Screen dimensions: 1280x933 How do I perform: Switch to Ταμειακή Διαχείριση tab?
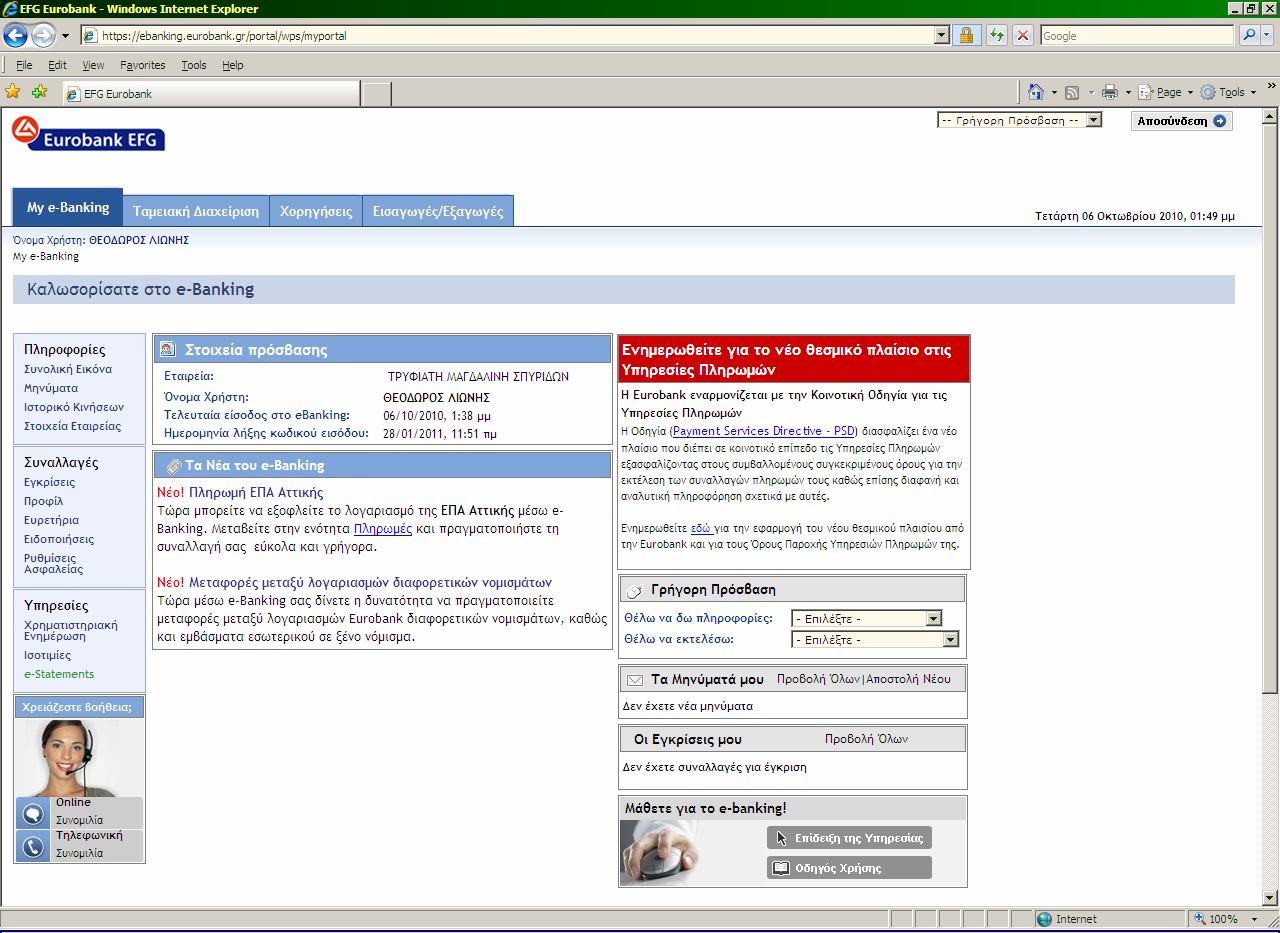tap(196, 211)
